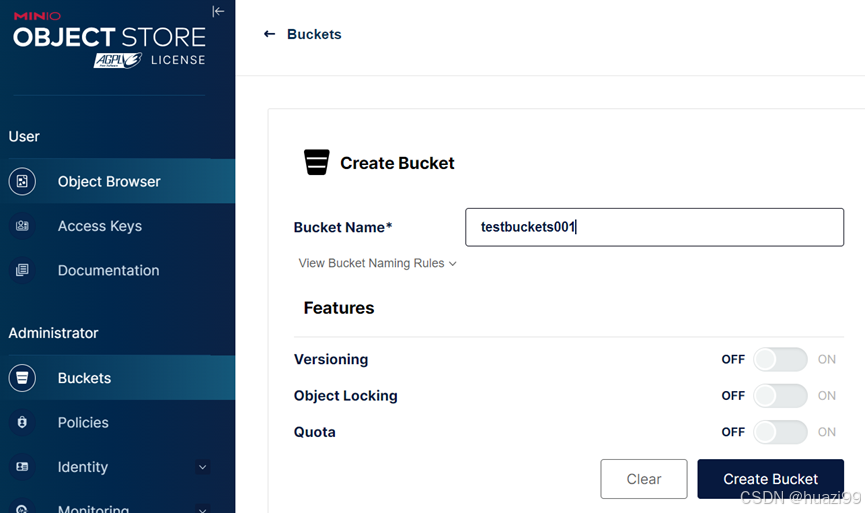The image size is (865, 513).
Task: Click the ON label beside Versioning
Action: [826, 360]
